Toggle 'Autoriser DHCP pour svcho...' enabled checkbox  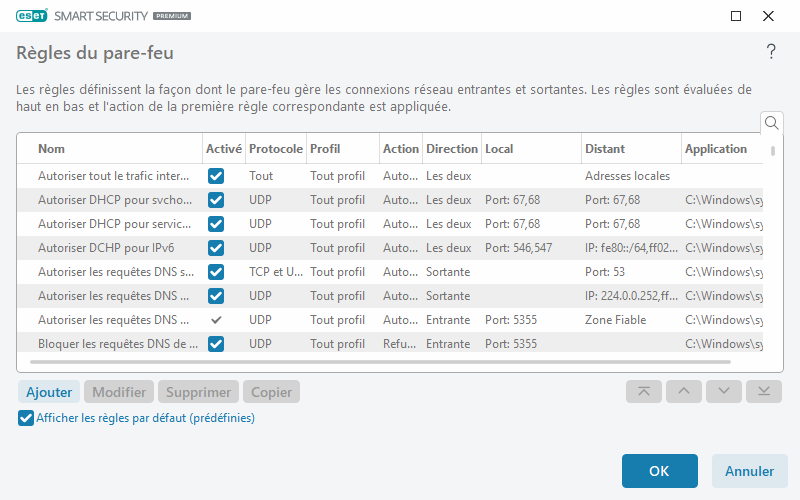pos(216,200)
